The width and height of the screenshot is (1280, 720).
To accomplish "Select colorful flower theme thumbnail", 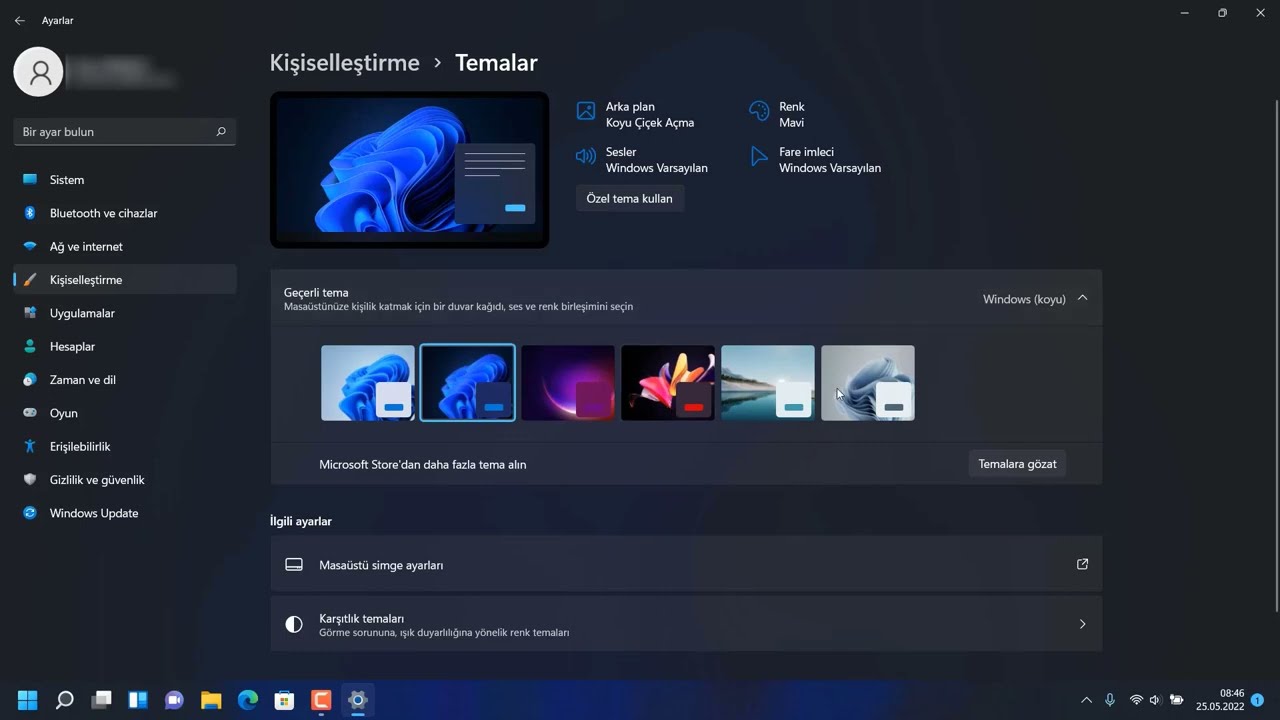I will (x=668, y=383).
